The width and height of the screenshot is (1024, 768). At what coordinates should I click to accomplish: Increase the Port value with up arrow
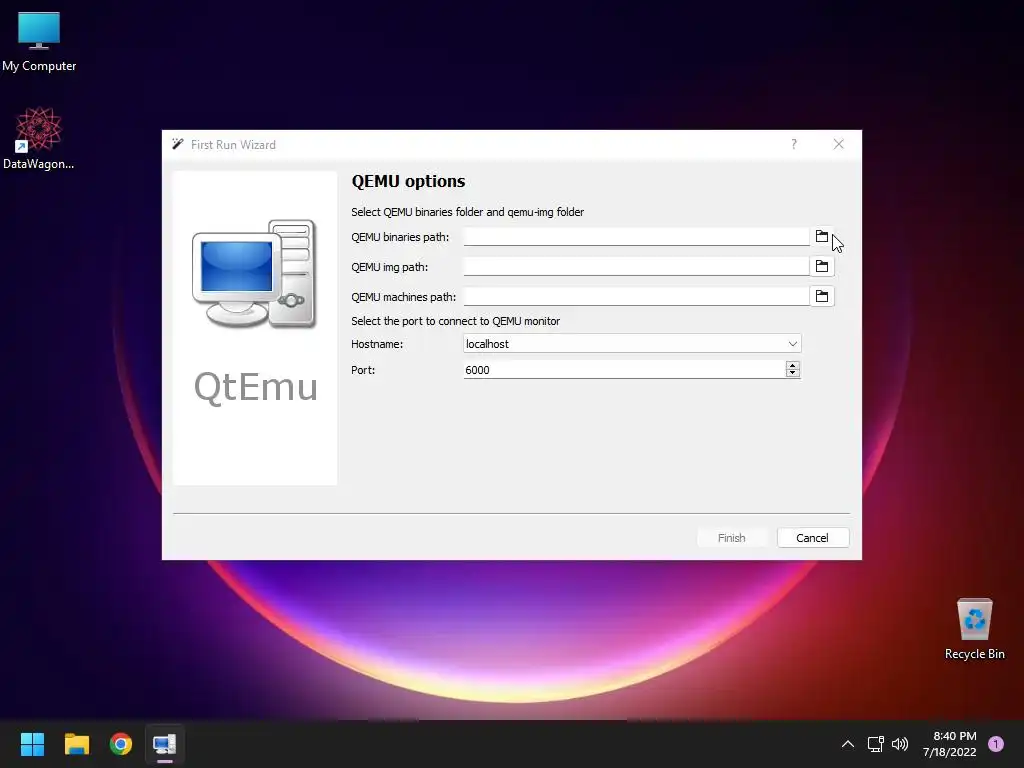point(793,365)
